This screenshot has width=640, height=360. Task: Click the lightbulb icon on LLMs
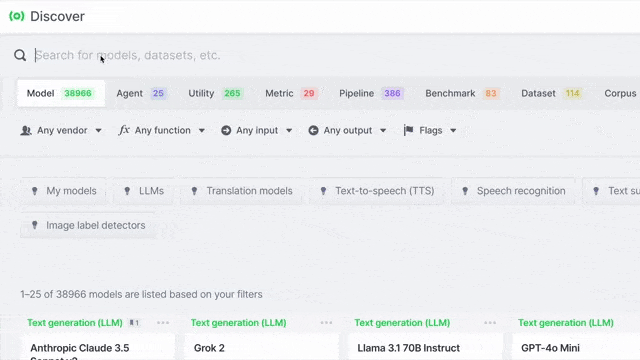(127, 191)
